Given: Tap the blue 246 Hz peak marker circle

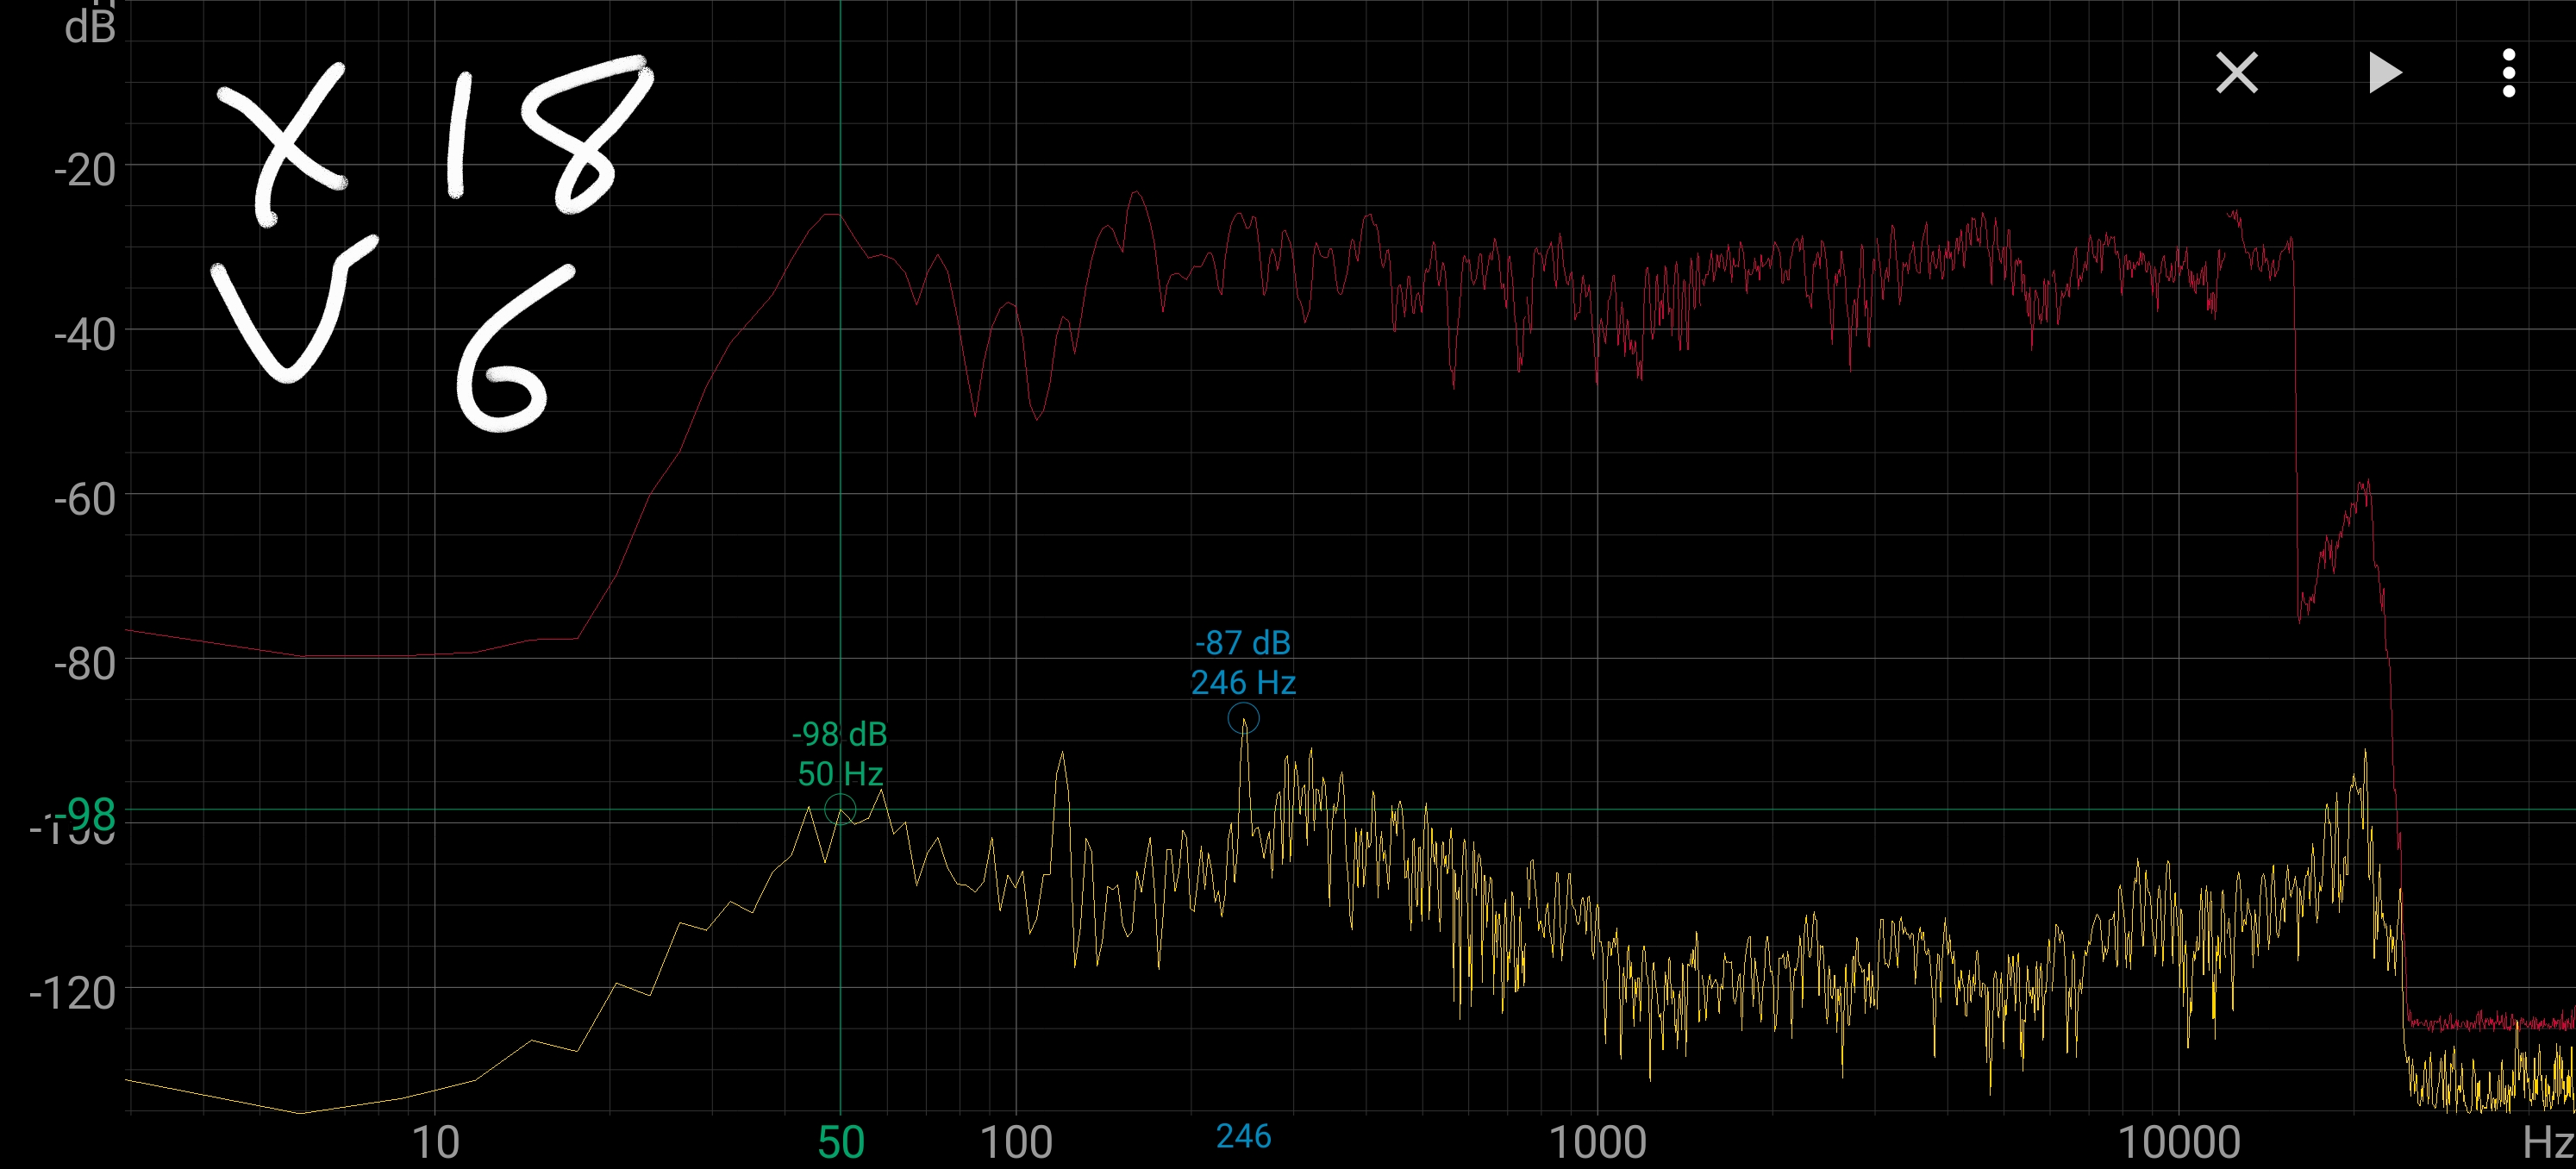Looking at the screenshot, I should click(x=1243, y=718).
